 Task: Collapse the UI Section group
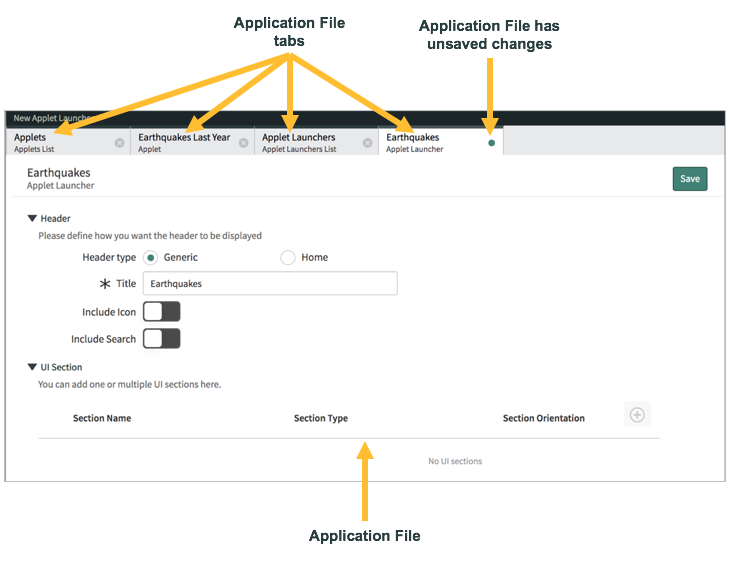32,367
